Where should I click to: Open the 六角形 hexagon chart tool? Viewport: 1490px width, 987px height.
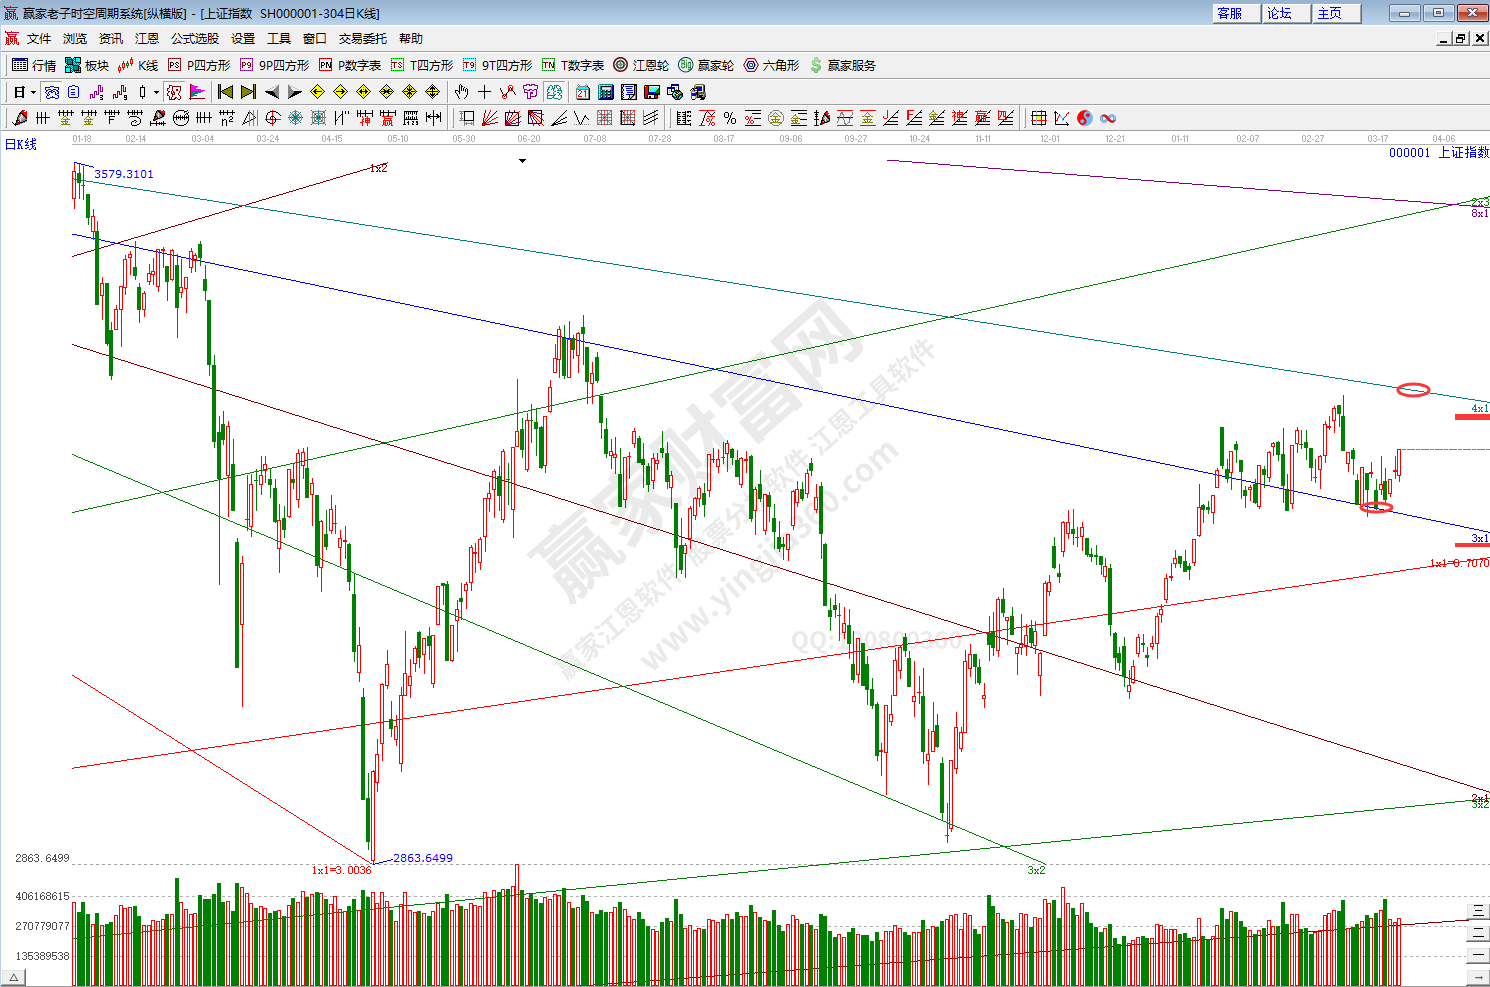point(771,65)
